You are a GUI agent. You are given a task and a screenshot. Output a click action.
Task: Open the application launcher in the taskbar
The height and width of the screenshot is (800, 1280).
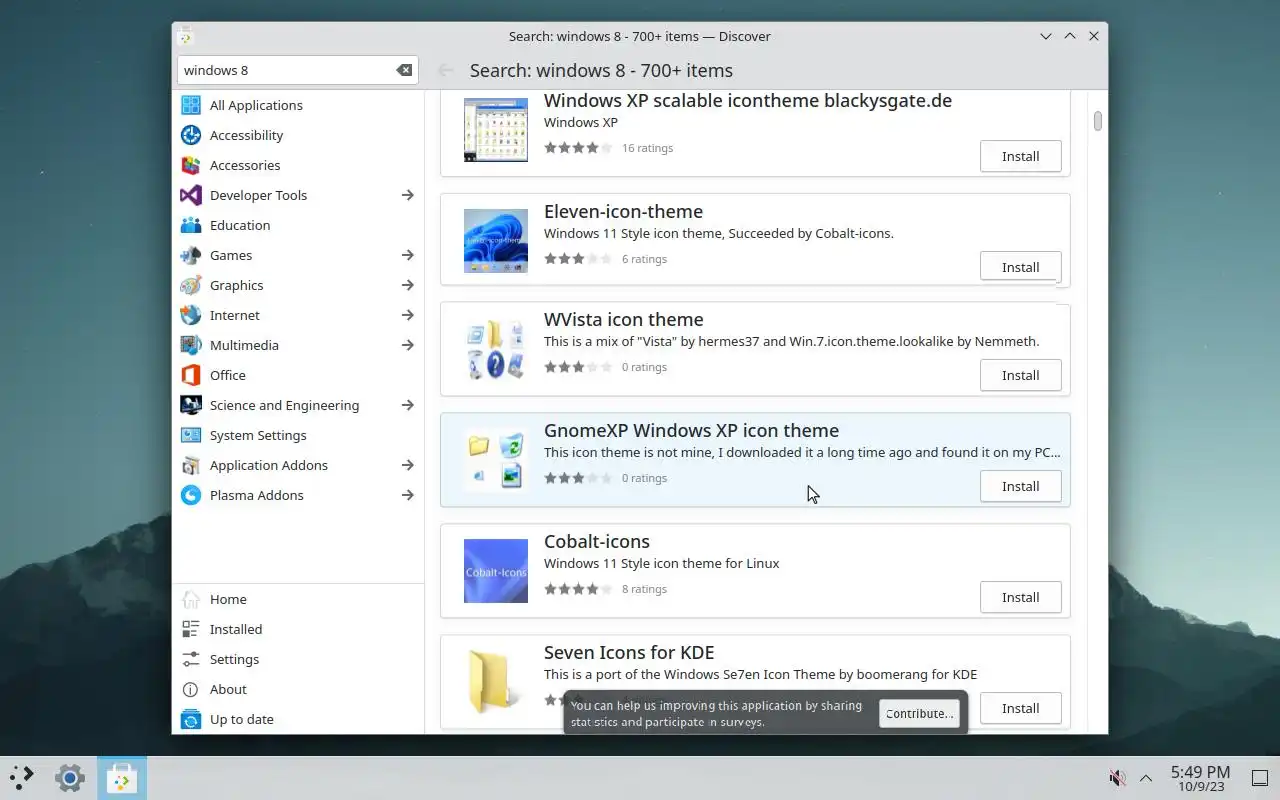click(22, 777)
